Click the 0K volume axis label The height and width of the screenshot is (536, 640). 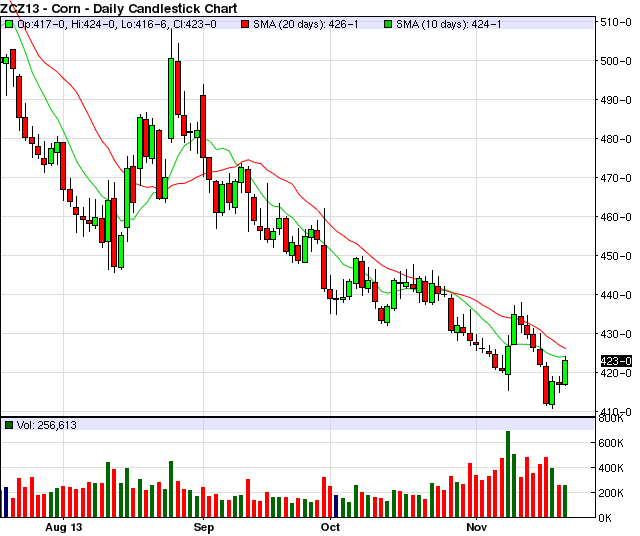click(605, 518)
